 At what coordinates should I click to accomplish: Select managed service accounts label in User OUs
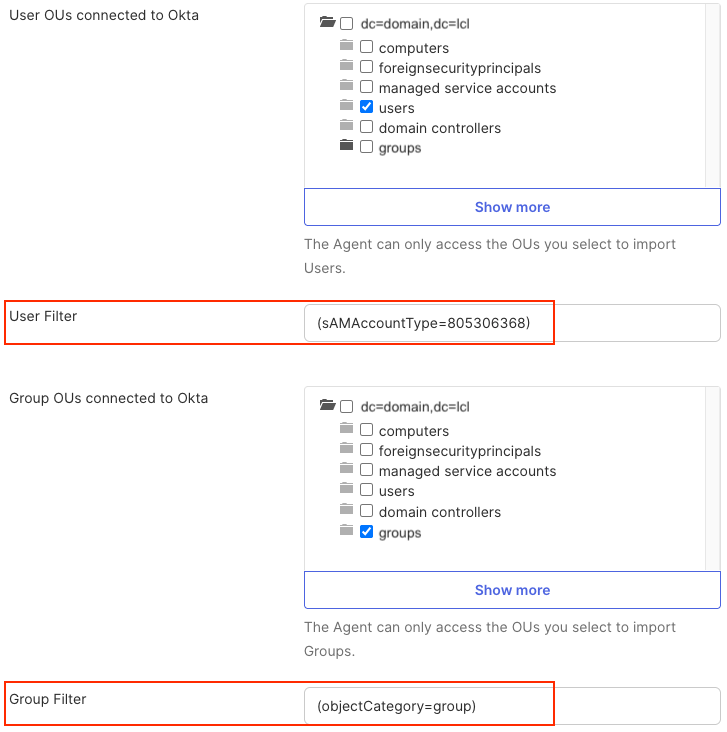click(467, 88)
